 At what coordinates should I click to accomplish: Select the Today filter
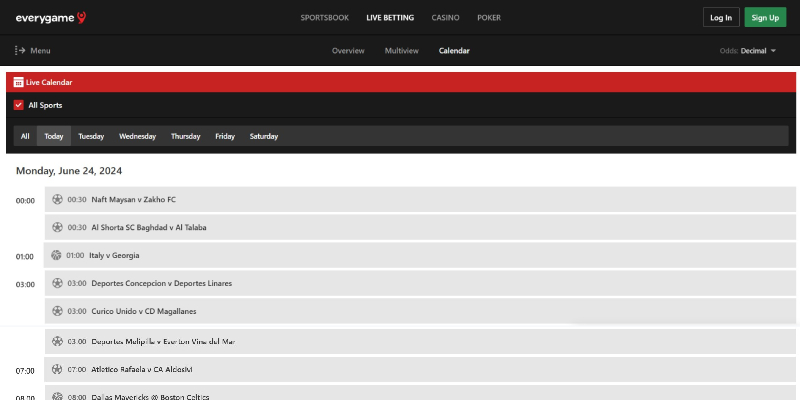point(54,136)
